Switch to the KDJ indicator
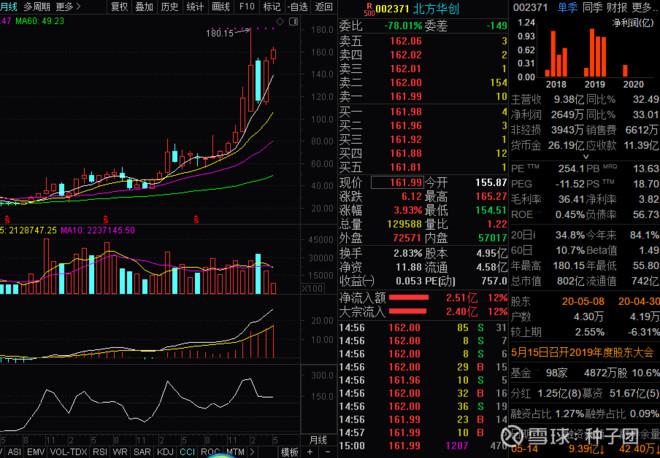 click(x=165, y=452)
